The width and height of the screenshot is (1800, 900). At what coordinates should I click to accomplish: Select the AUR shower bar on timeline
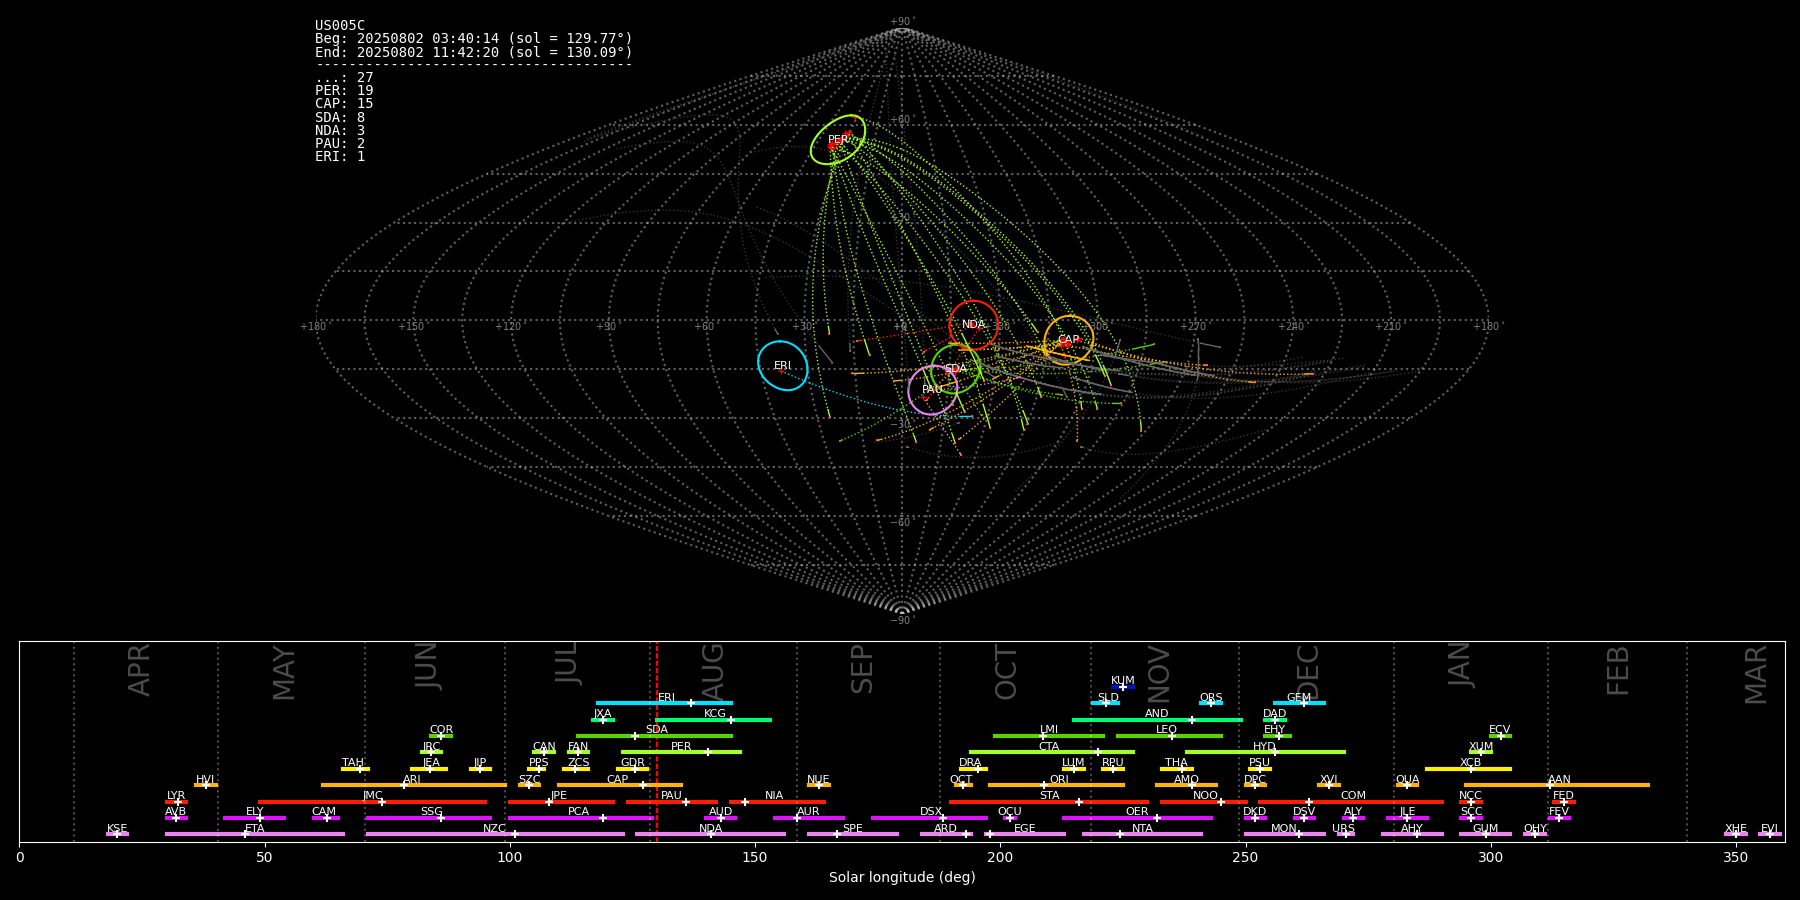click(x=808, y=818)
